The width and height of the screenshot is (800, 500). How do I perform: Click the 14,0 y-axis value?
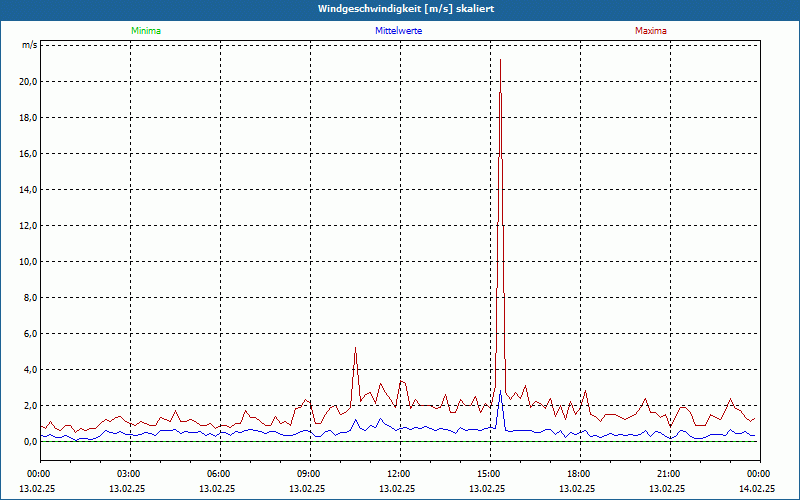(x=29, y=190)
